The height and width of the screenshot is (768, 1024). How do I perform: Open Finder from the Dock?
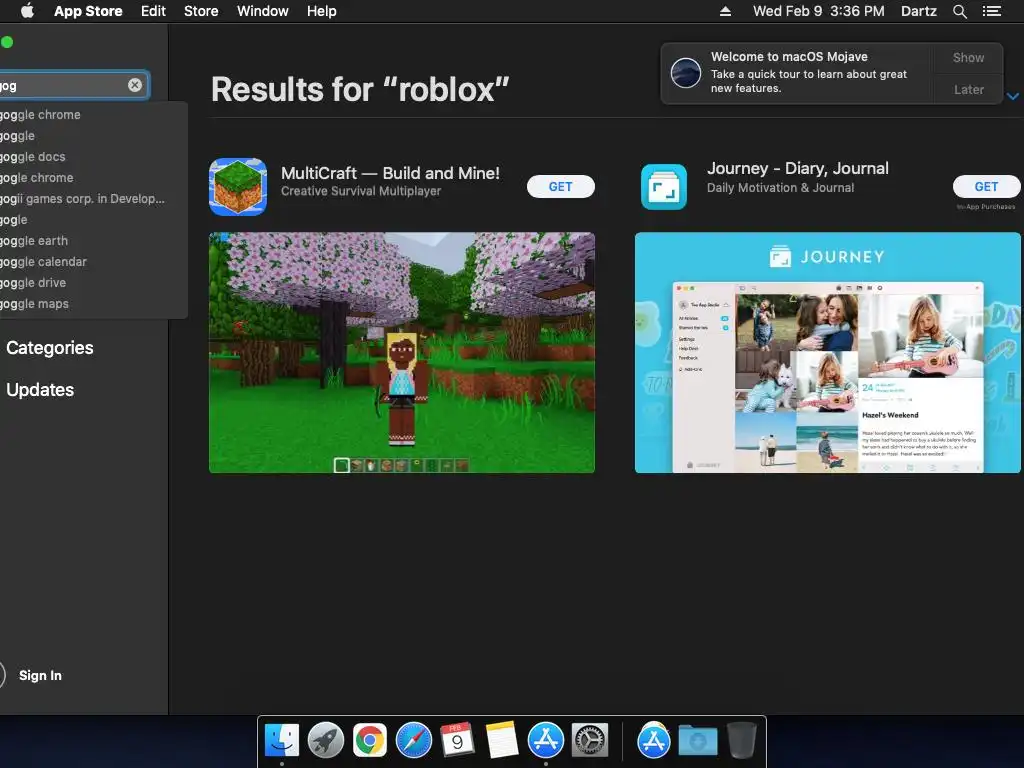tap(281, 740)
